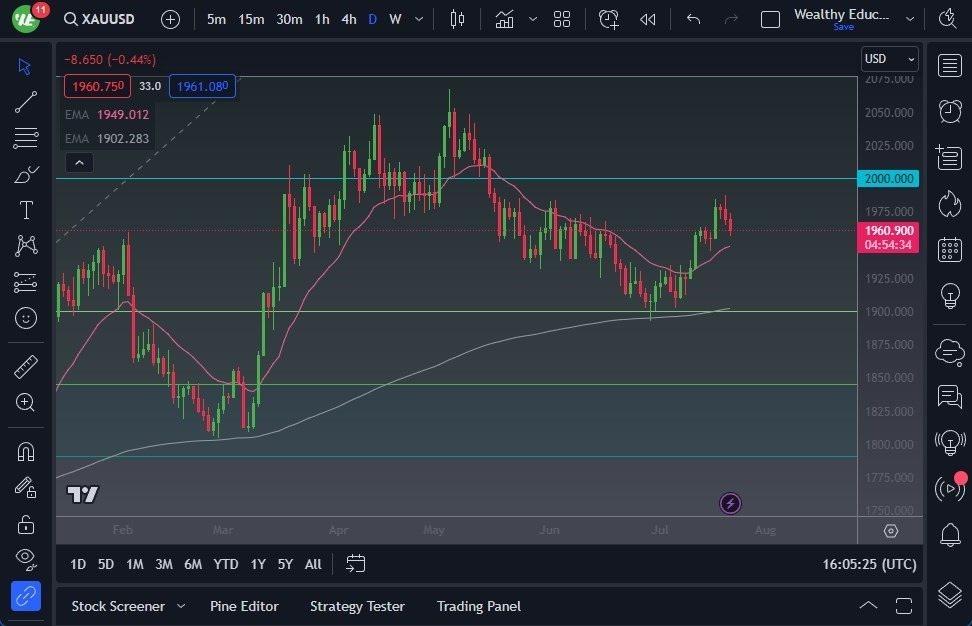Click the Save layout link
Screen dimensions: 972x626
[844, 27]
